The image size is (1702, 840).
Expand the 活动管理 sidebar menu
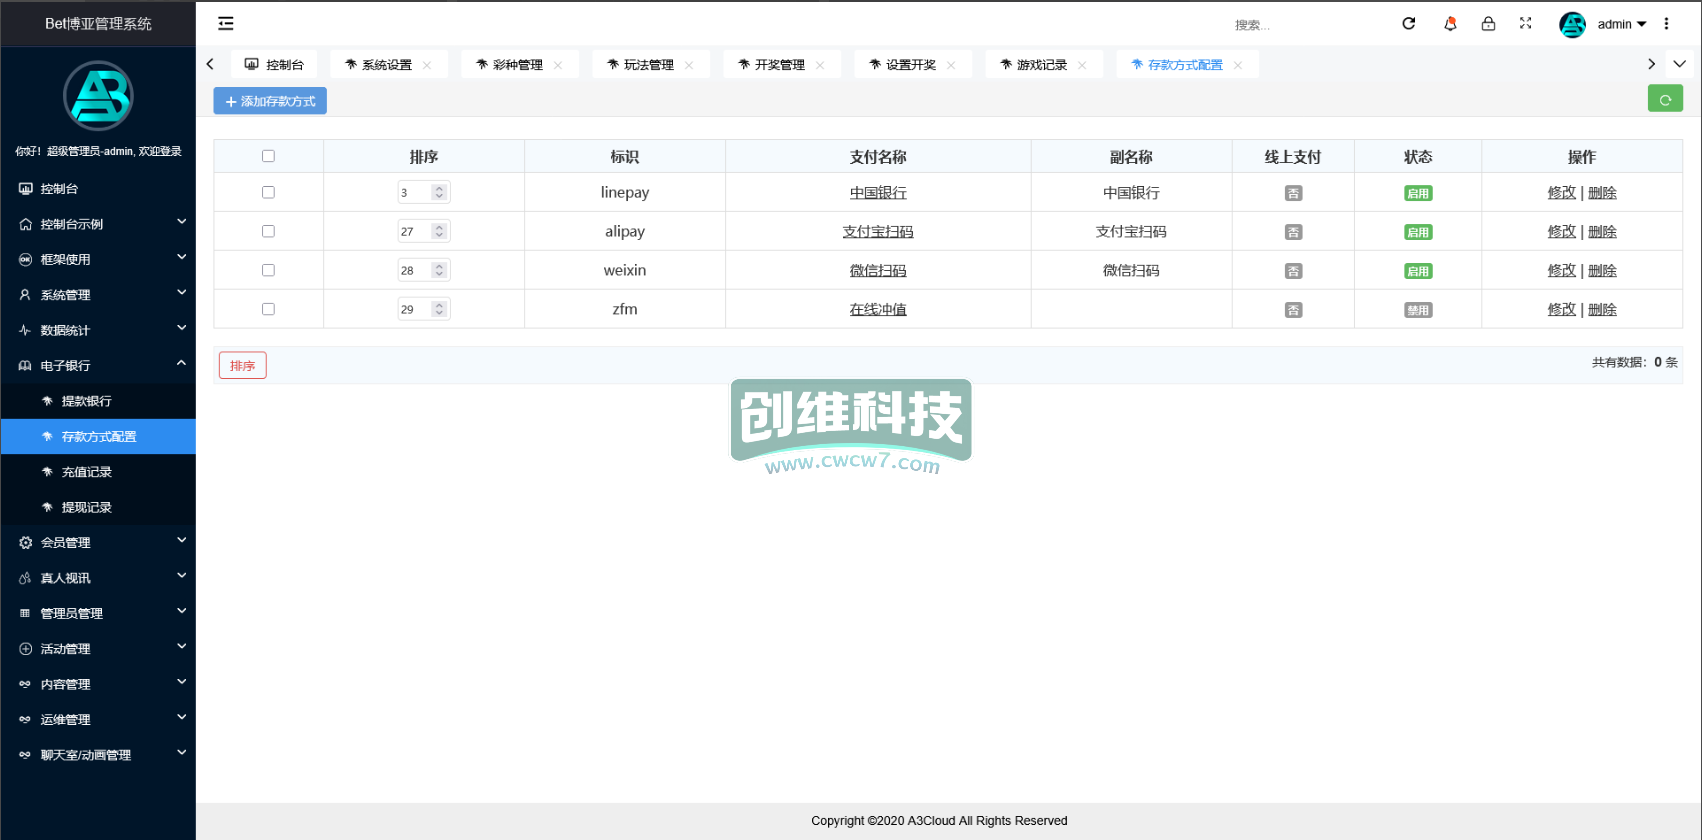point(98,648)
